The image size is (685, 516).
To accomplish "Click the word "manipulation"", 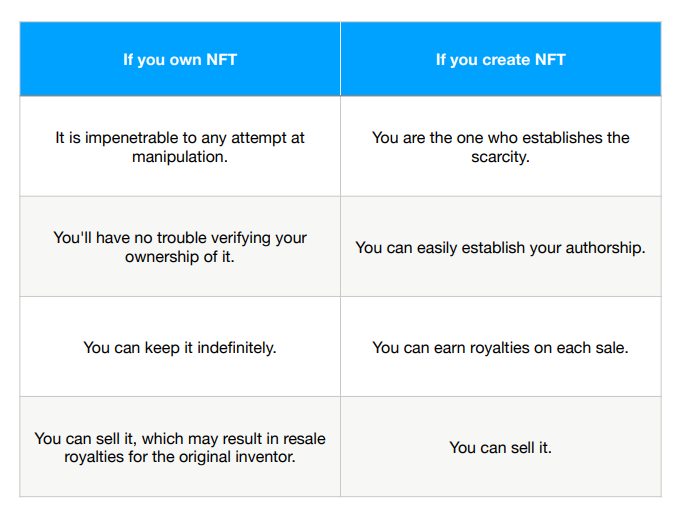I will click(x=180, y=157).
